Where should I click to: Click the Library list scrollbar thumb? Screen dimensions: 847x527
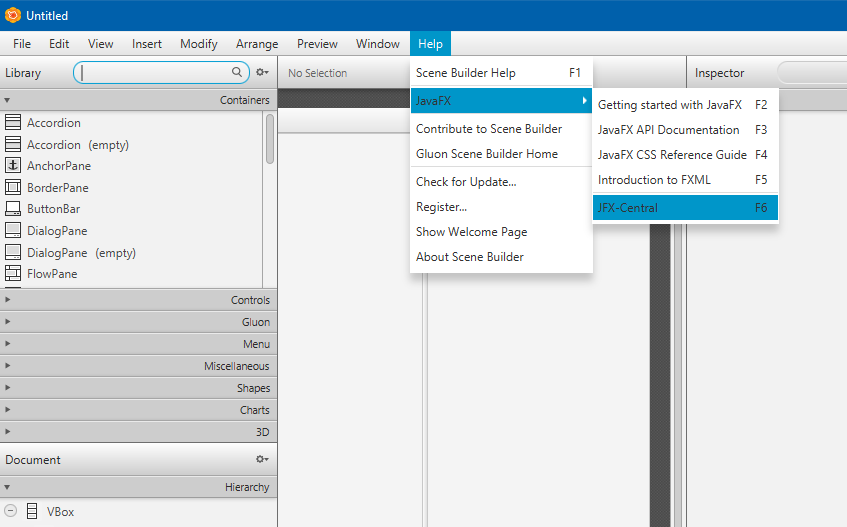point(270,139)
